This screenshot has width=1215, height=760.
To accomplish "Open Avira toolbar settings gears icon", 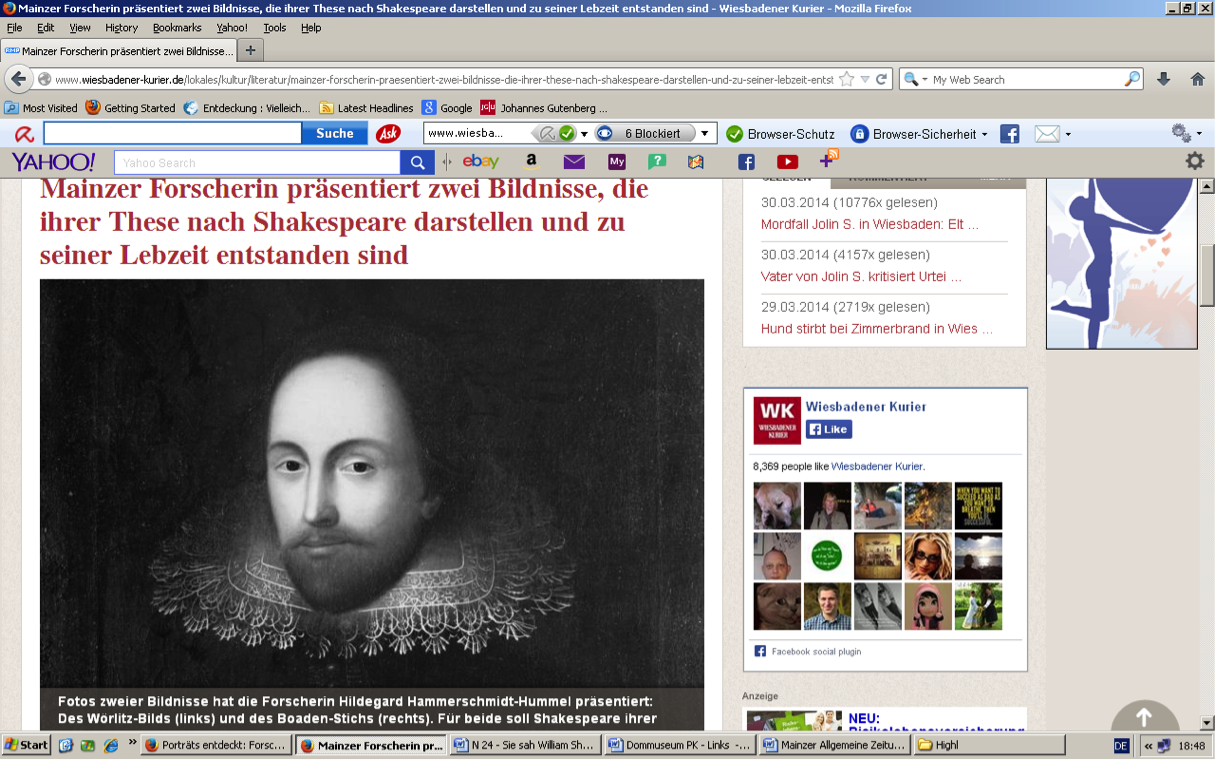I will pos(1180,133).
